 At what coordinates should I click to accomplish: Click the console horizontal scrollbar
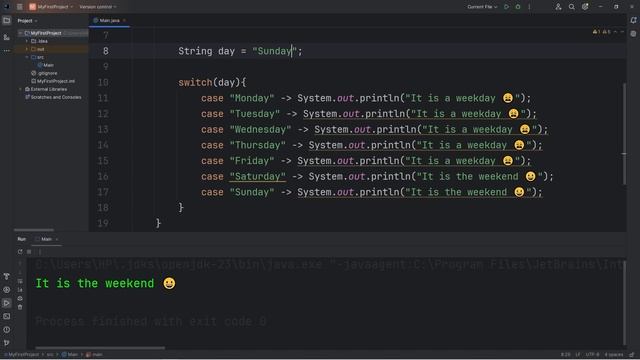coord(100,348)
